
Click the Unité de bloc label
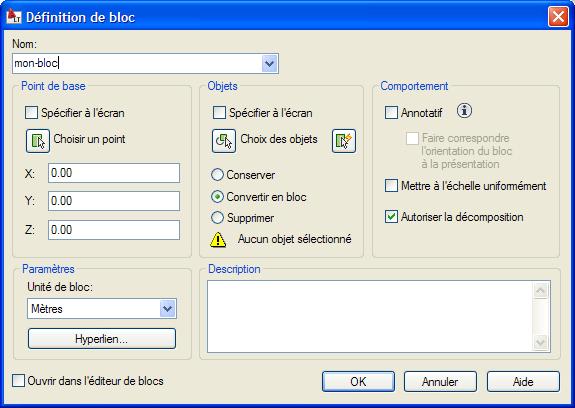pos(60,287)
